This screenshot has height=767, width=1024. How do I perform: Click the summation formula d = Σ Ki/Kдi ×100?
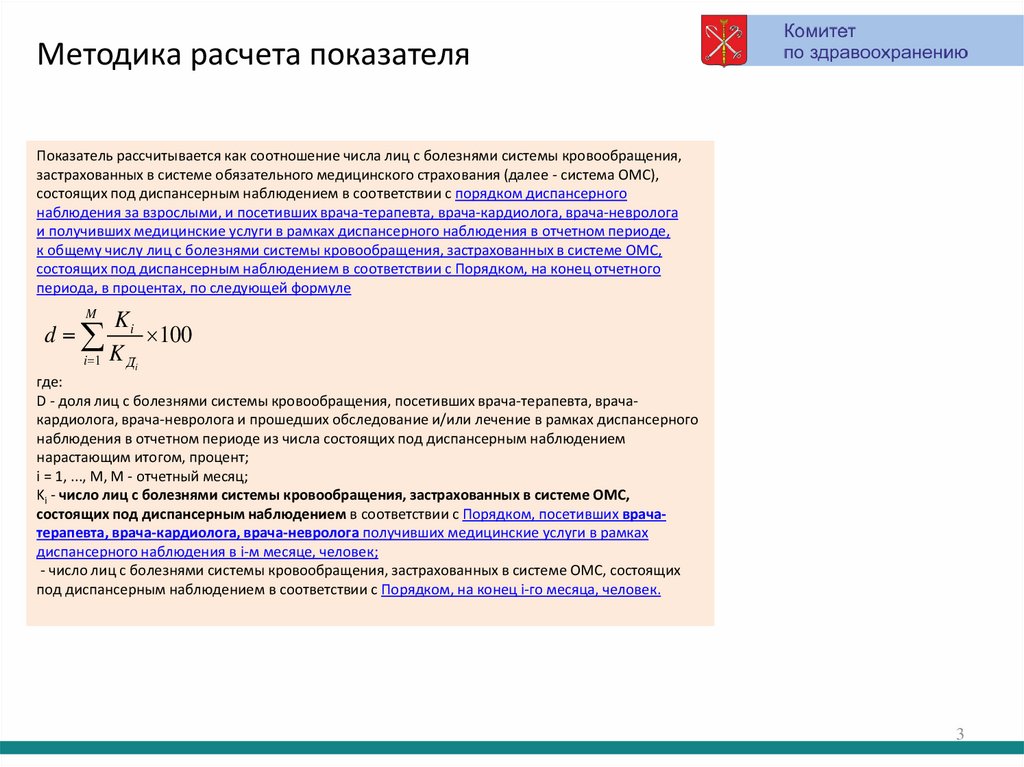point(118,340)
